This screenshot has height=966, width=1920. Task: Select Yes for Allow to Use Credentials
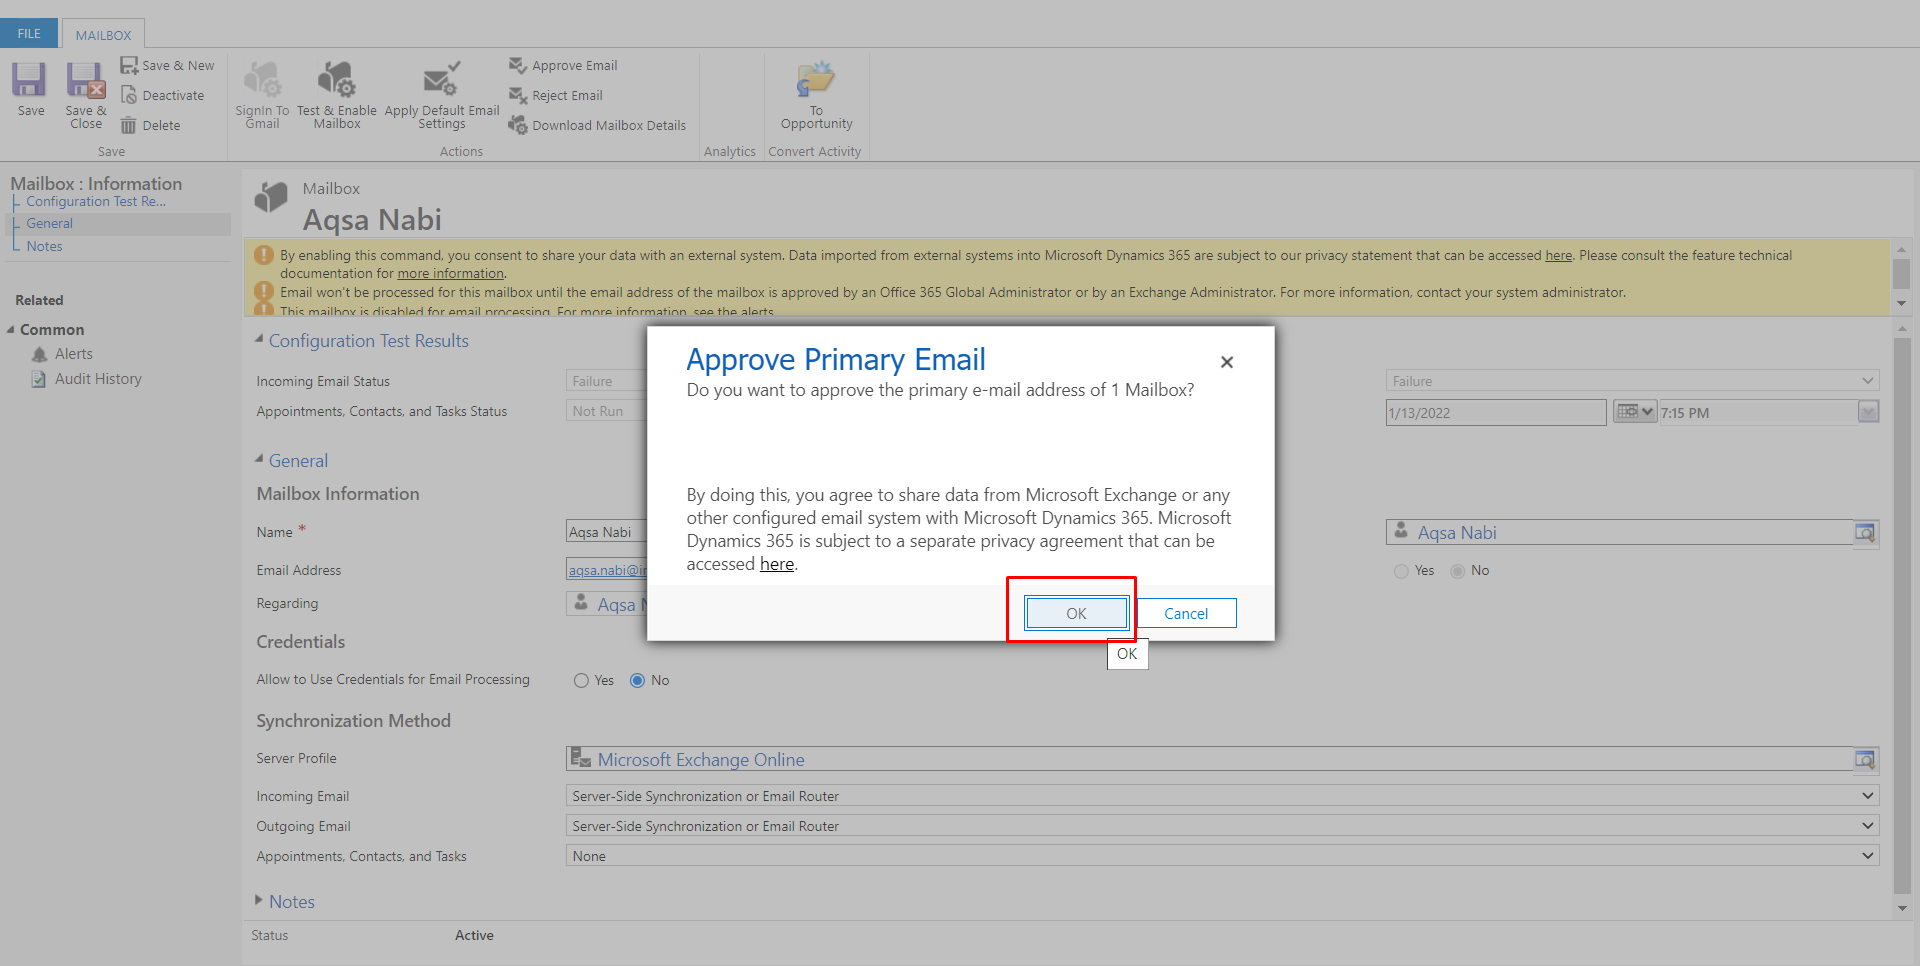click(x=581, y=680)
